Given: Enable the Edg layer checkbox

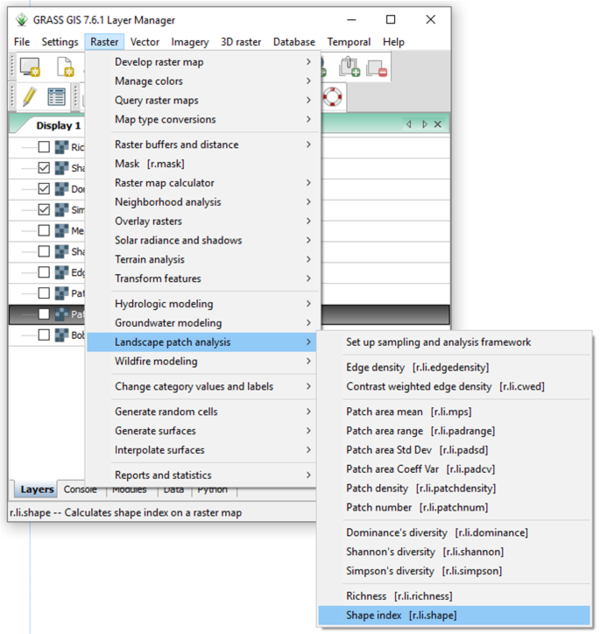Looking at the screenshot, I should click(44, 272).
